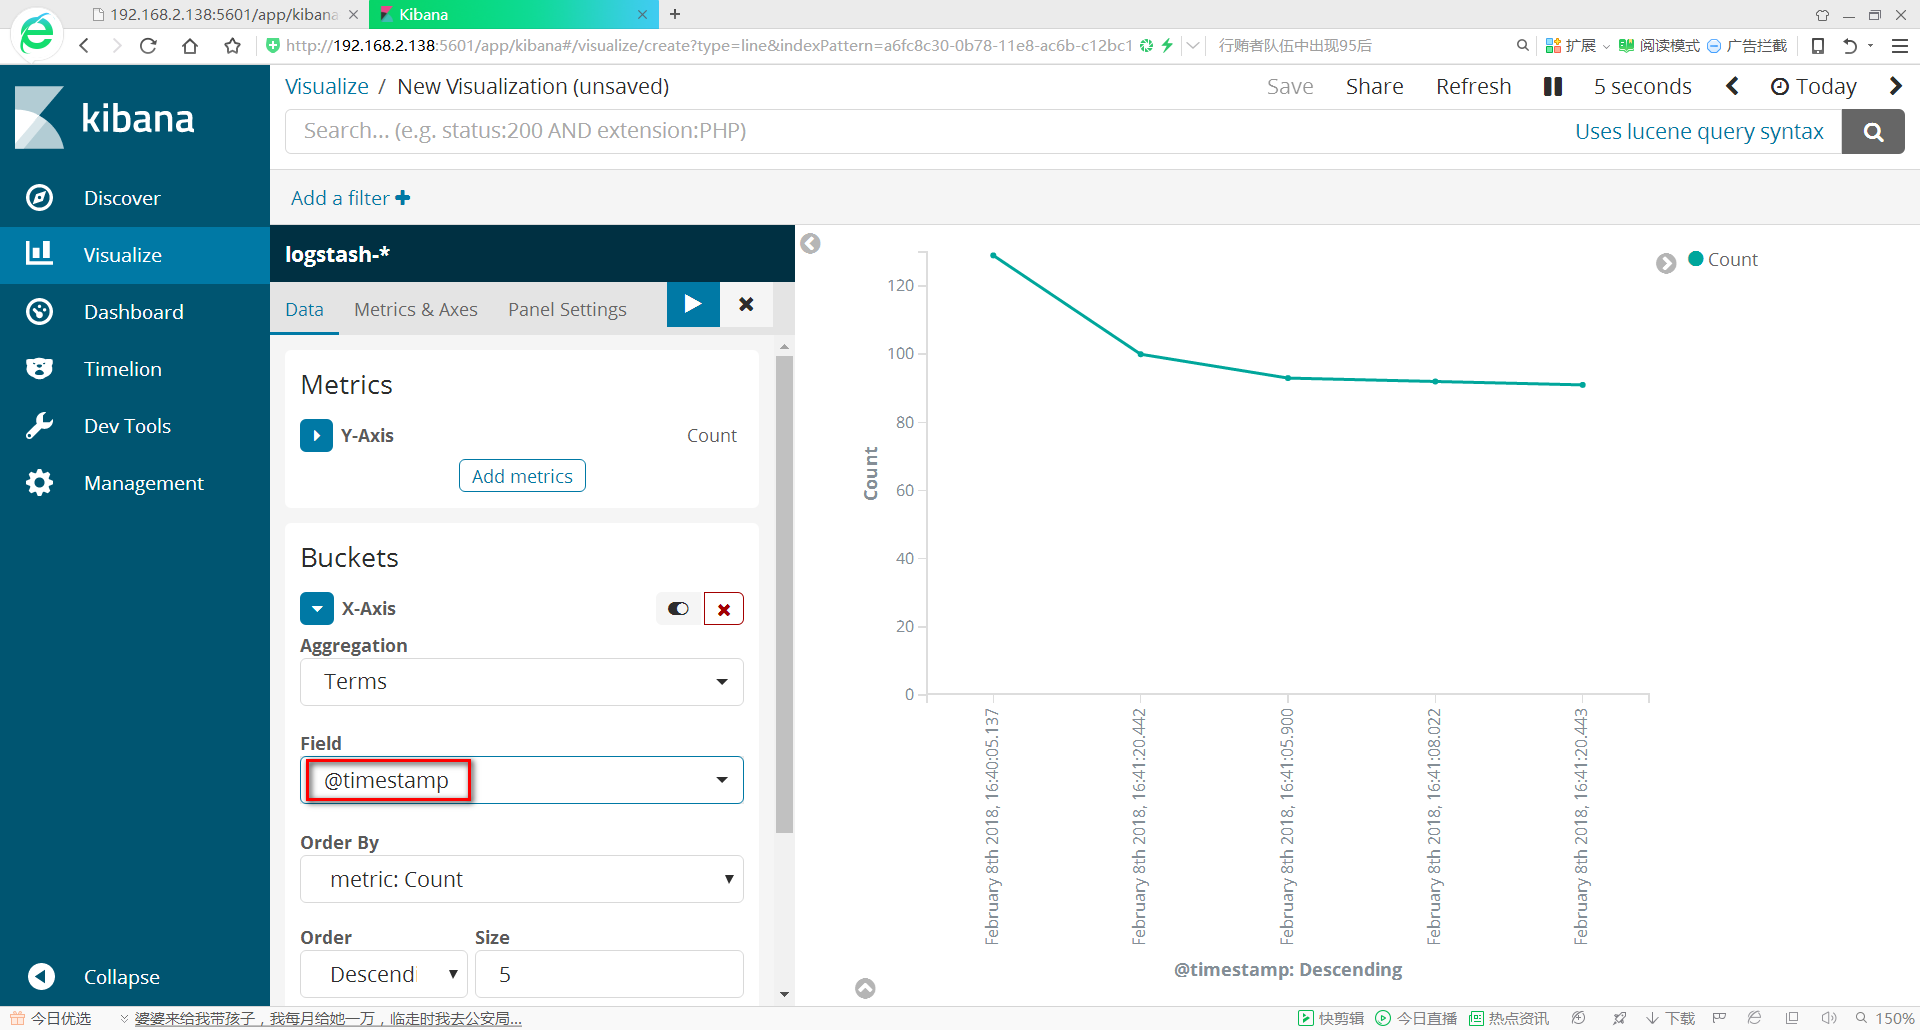Enable 阅读模式 reading mode

tap(1659, 45)
